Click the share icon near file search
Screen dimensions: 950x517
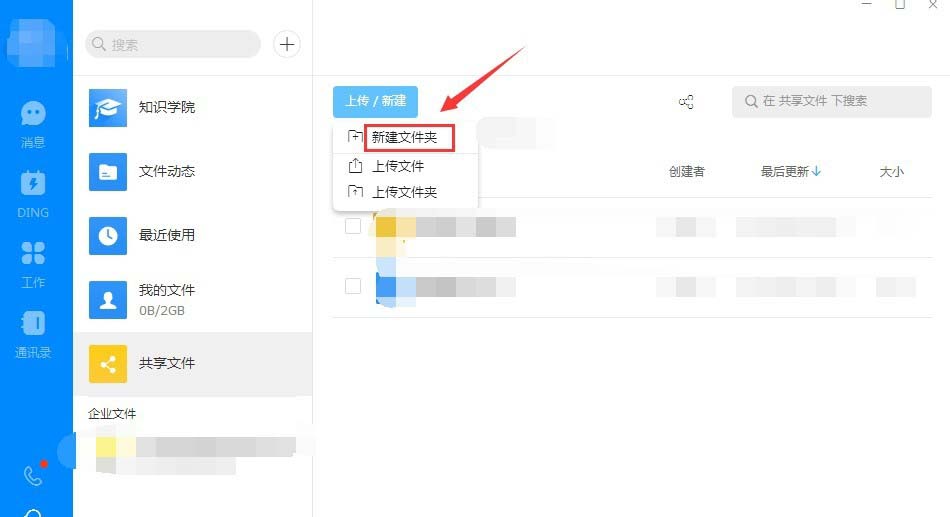coord(686,101)
